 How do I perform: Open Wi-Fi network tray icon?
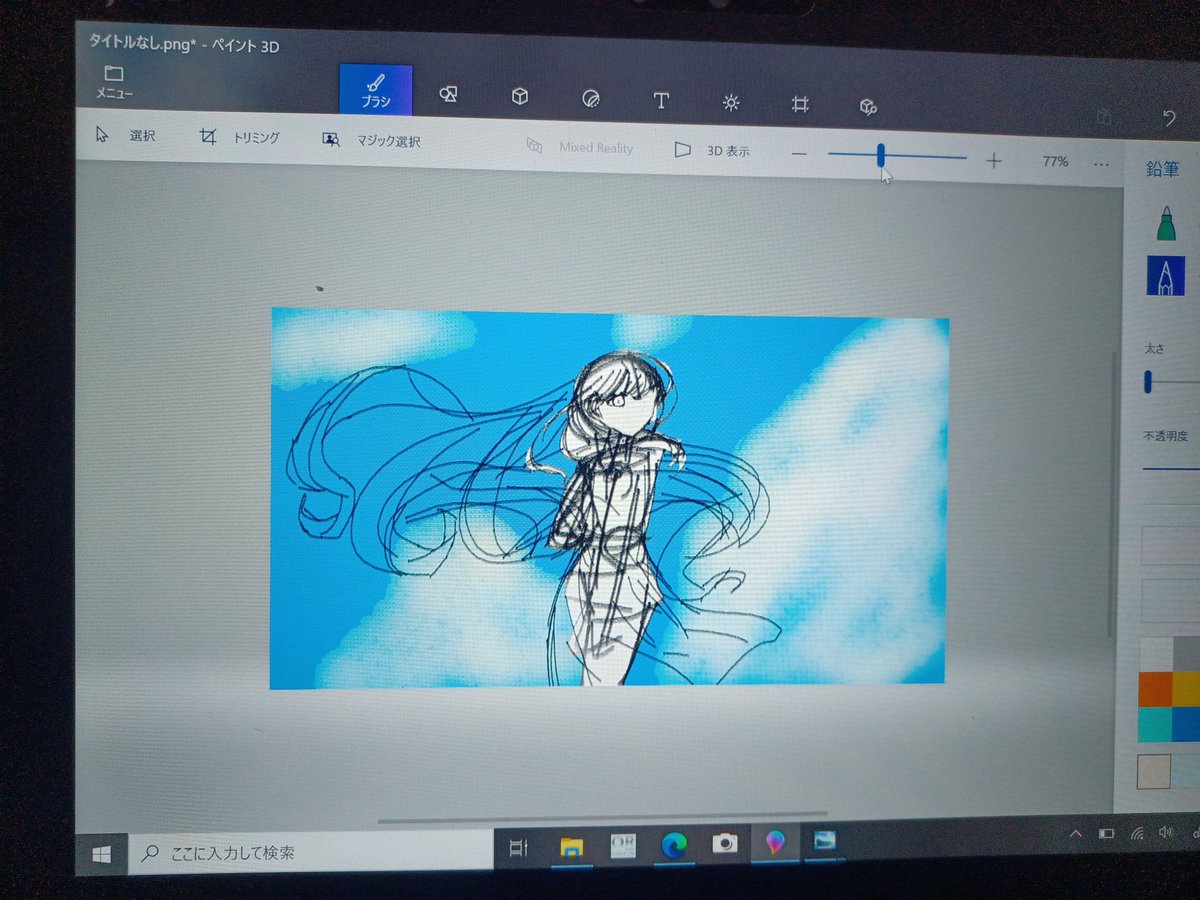tap(1137, 832)
